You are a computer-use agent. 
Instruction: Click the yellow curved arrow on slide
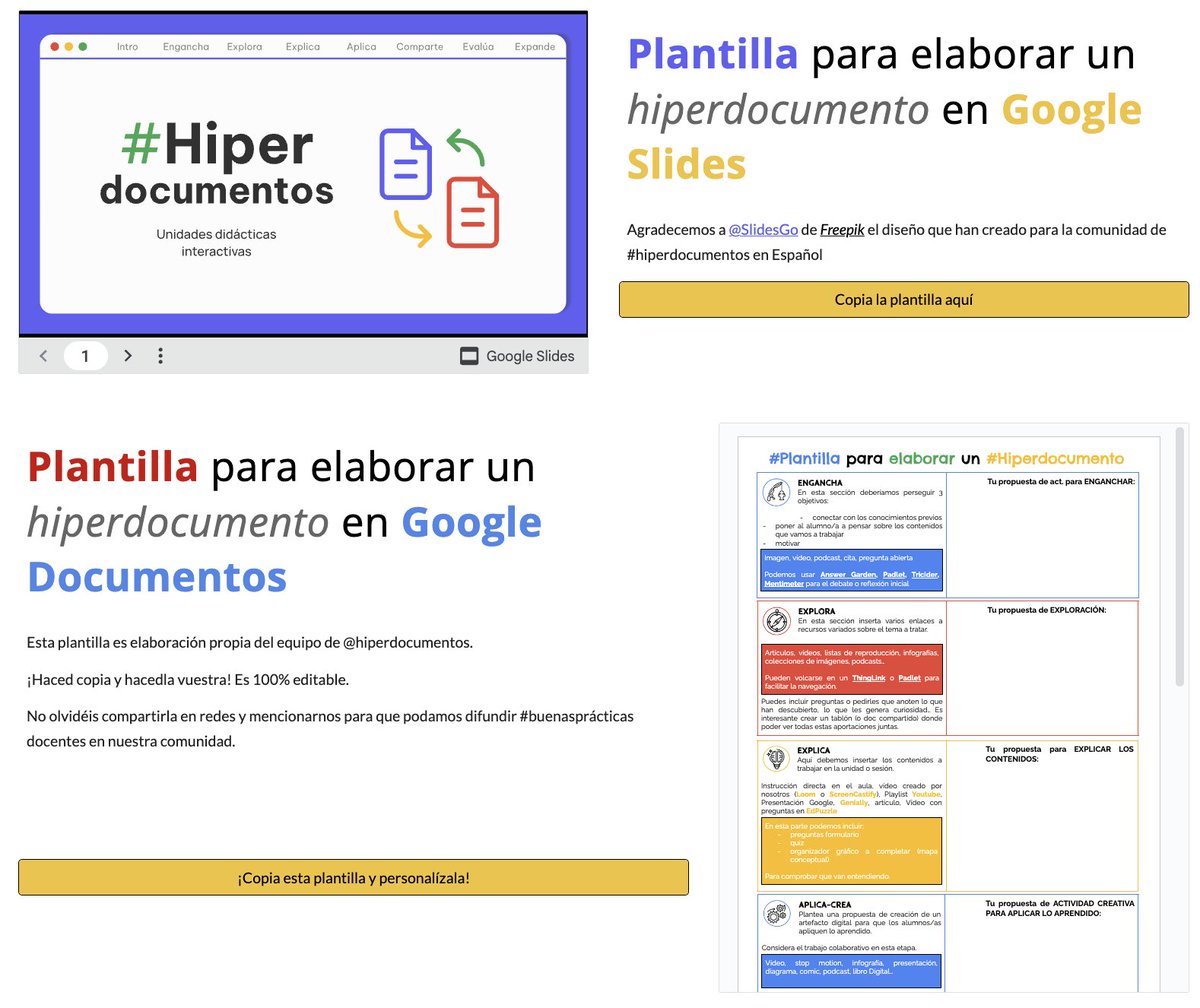coord(413,228)
